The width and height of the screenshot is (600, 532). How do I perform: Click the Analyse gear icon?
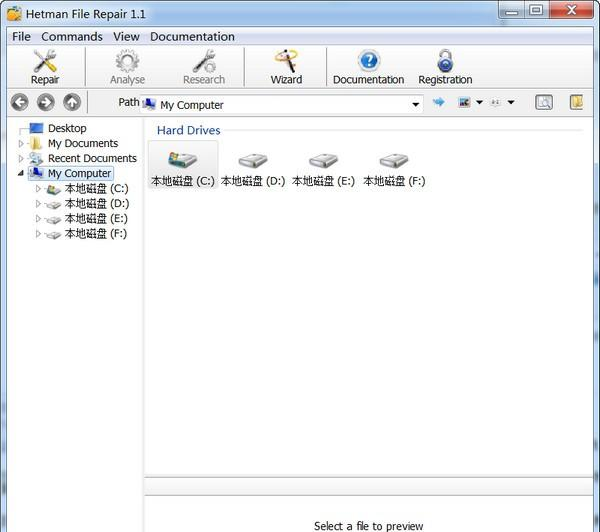[127, 61]
